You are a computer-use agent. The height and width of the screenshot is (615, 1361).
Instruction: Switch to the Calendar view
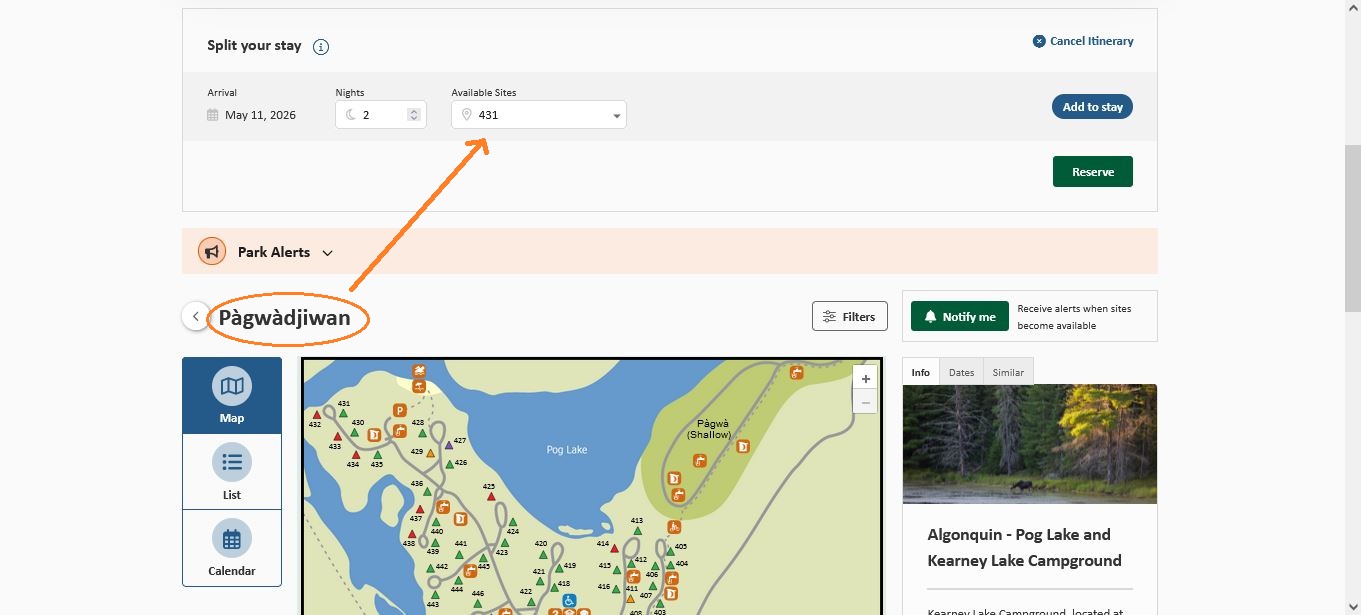[x=232, y=548]
